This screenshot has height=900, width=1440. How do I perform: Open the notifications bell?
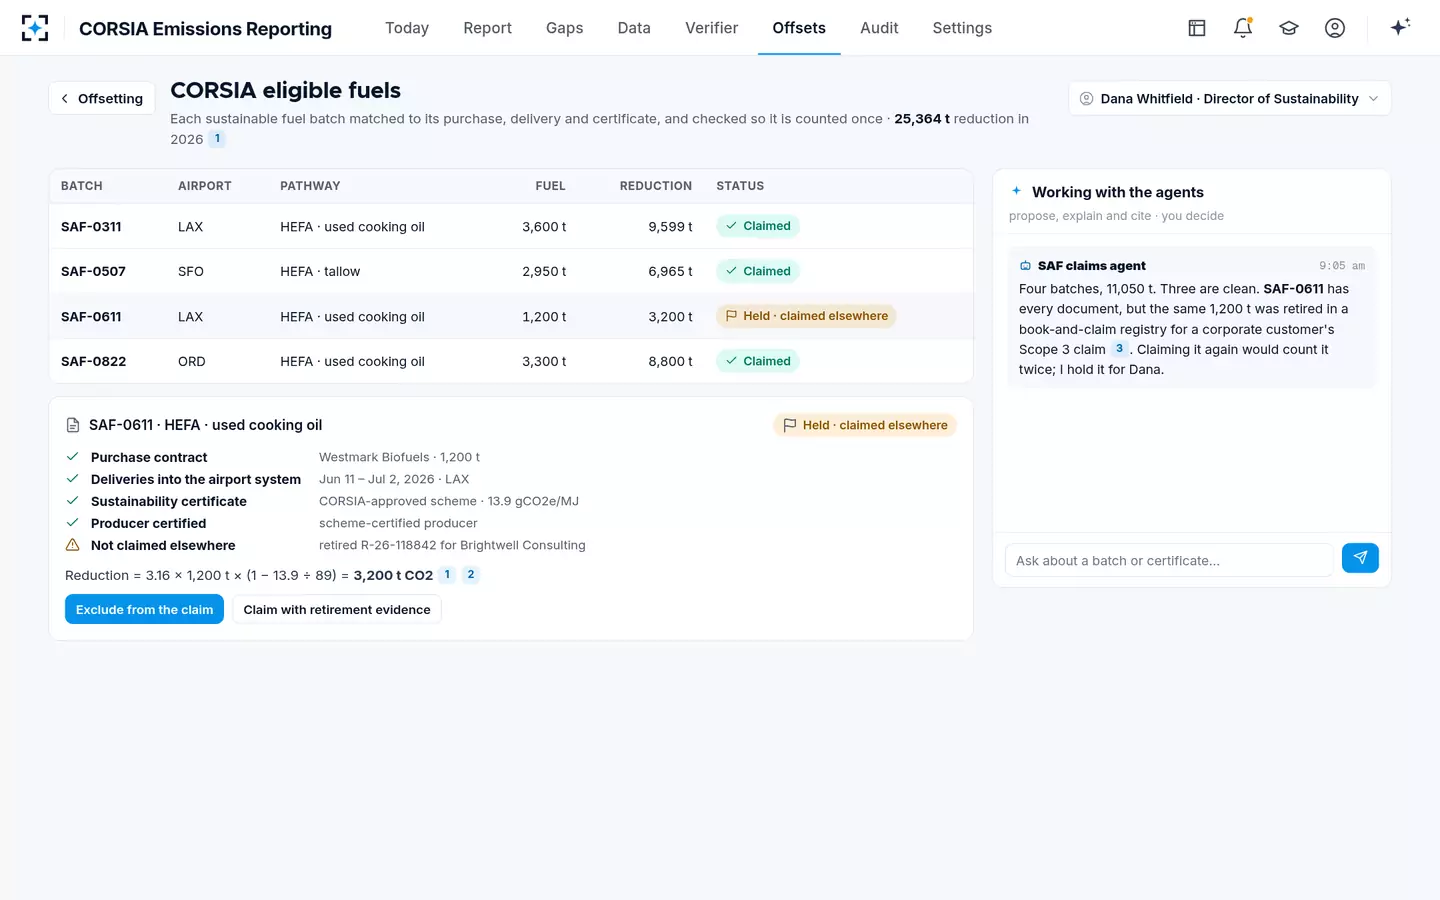(1243, 28)
